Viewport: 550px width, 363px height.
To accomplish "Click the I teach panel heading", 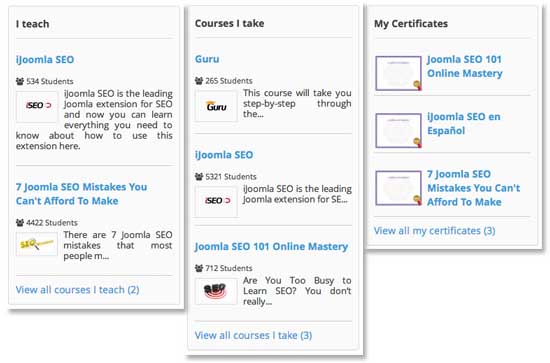I will 33,24.
